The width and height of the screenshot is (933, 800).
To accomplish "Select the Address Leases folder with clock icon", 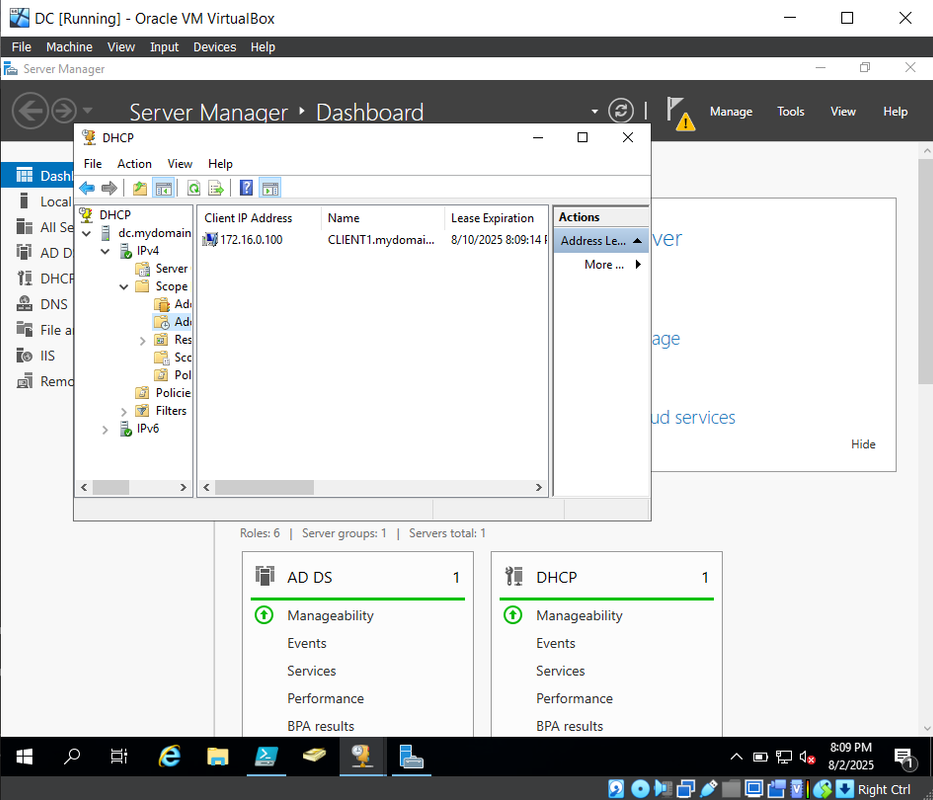I will (x=173, y=322).
